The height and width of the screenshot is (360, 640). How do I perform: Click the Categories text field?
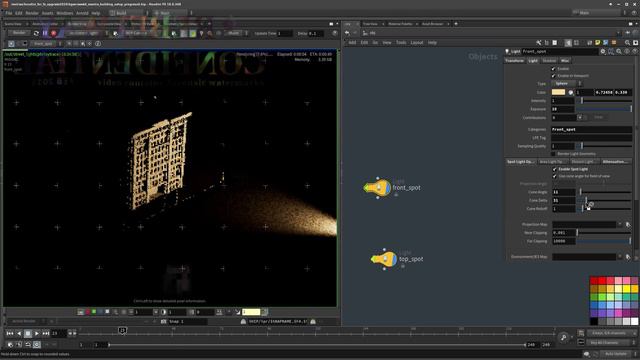tap(592, 129)
